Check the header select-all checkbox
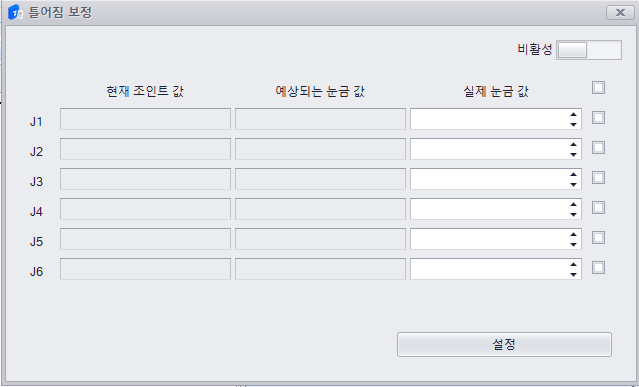This screenshot has width=639, height=387. 598,88
